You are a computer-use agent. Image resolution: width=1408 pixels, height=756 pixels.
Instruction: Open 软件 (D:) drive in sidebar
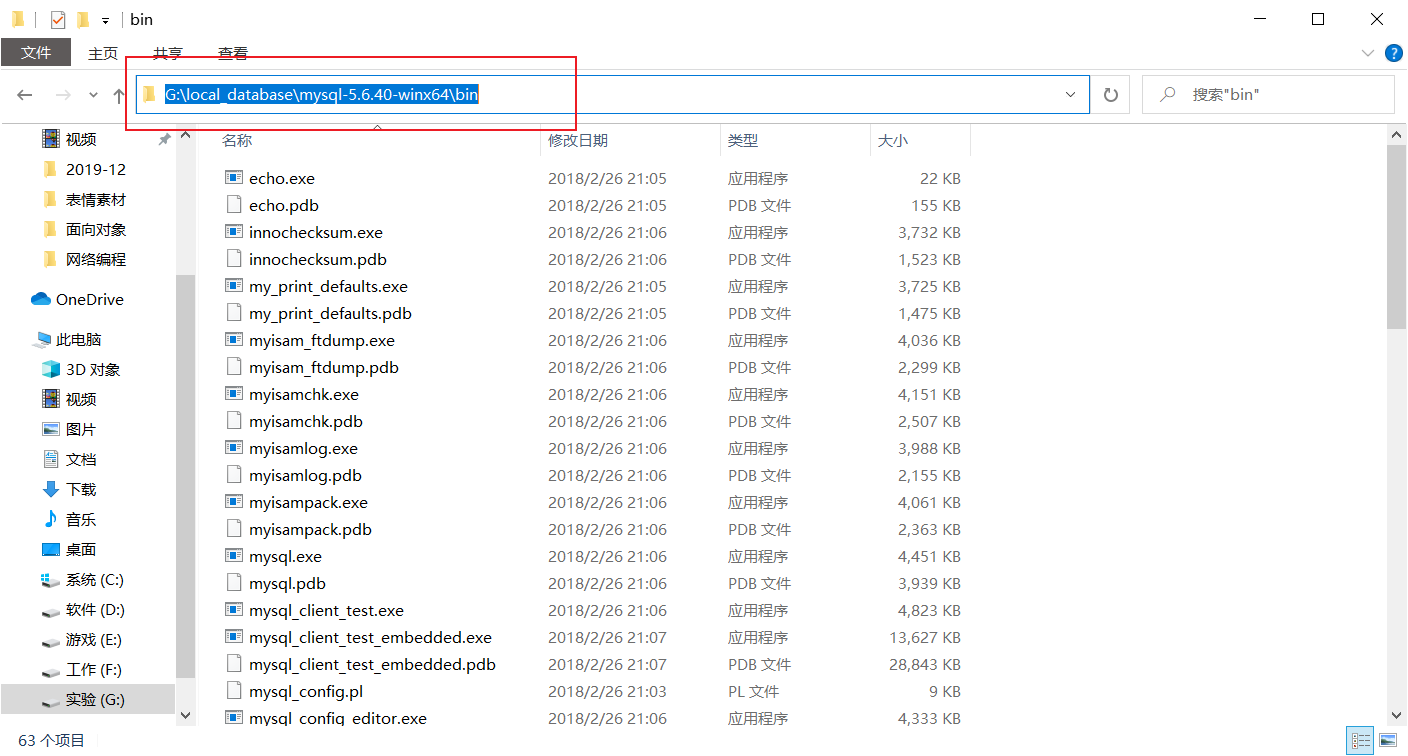95,609
